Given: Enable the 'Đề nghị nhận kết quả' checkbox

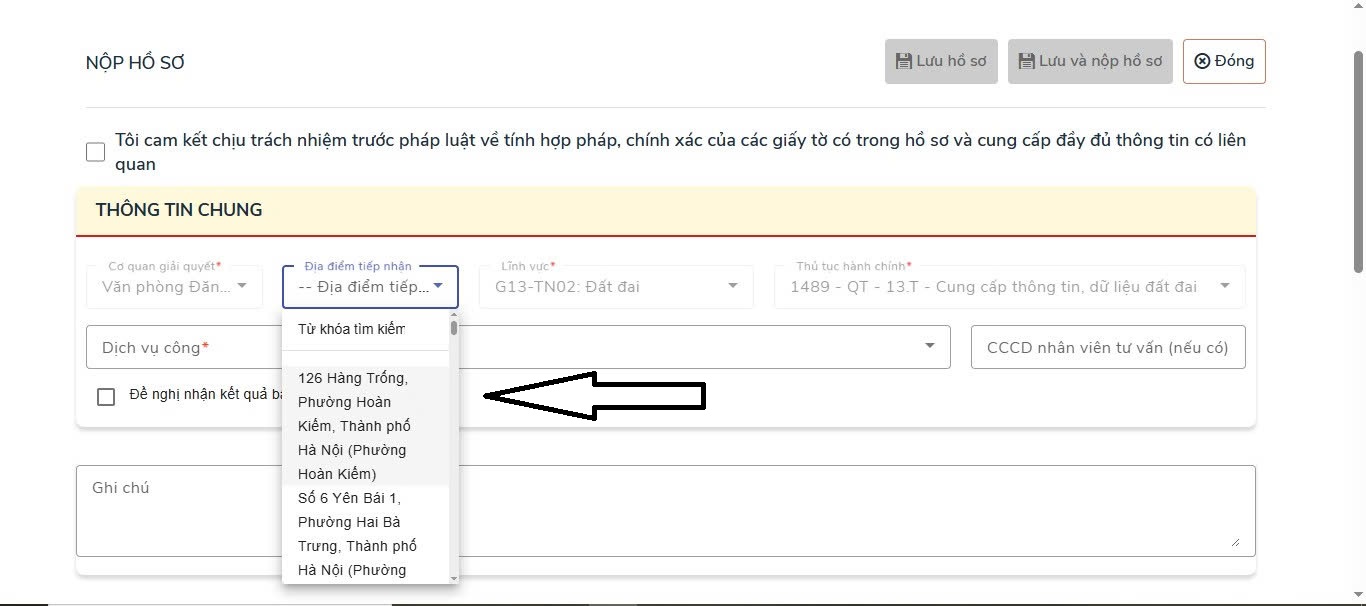Looking at the screenshot, I should [106, 397].
